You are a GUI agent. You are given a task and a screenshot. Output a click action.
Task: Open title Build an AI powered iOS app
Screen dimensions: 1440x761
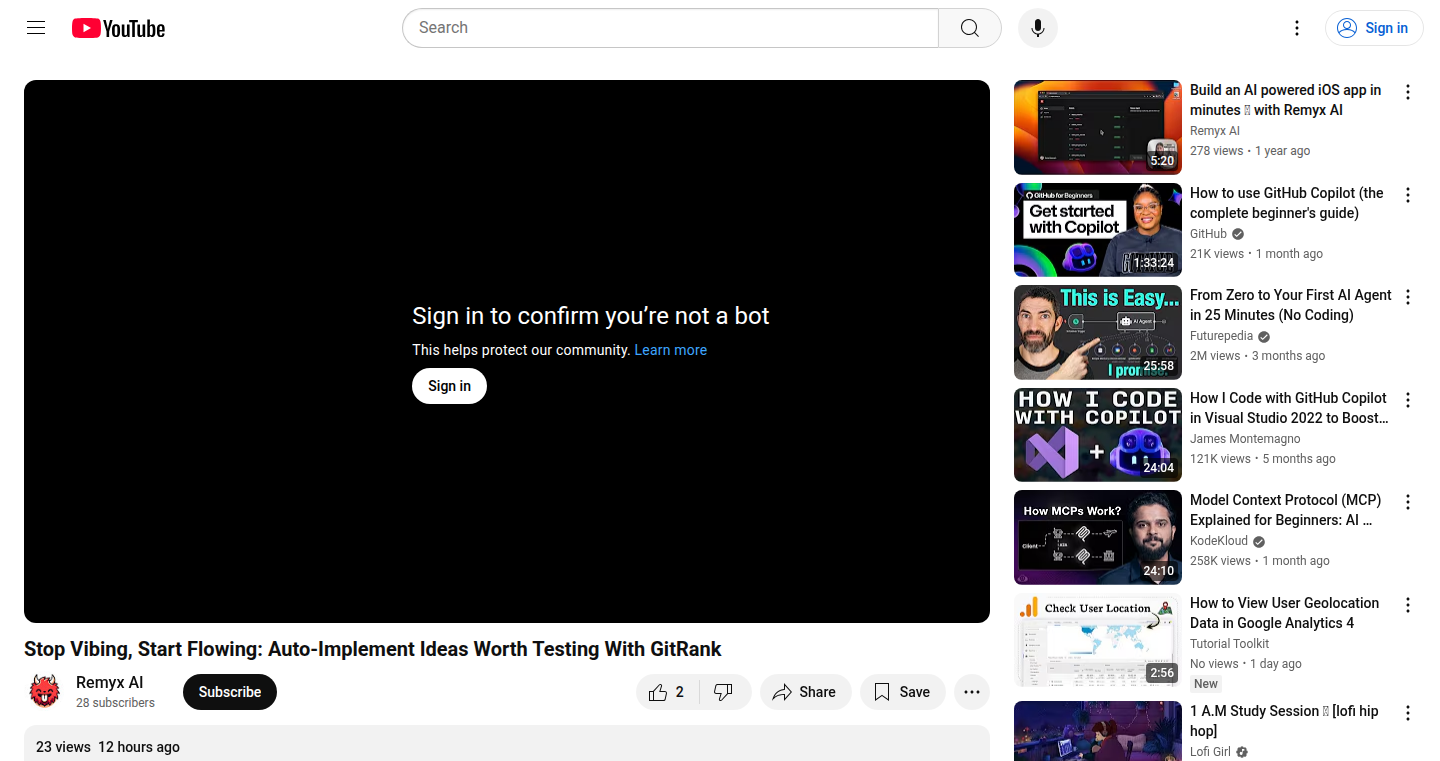1286,100
